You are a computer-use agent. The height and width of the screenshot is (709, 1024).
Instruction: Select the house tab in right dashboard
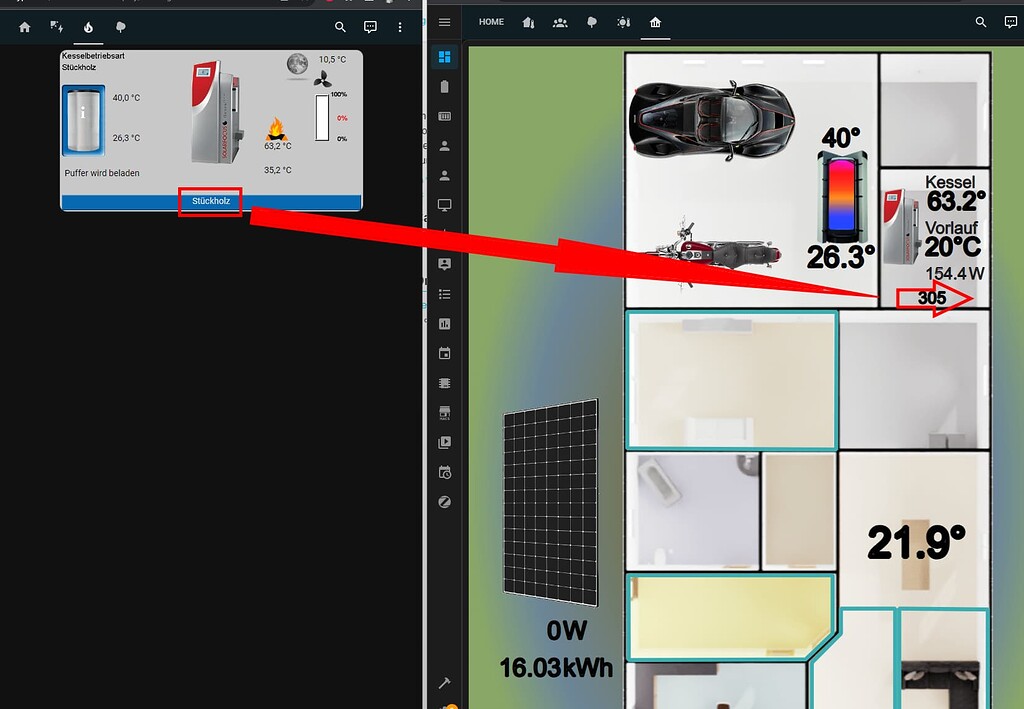coord(656,22)
